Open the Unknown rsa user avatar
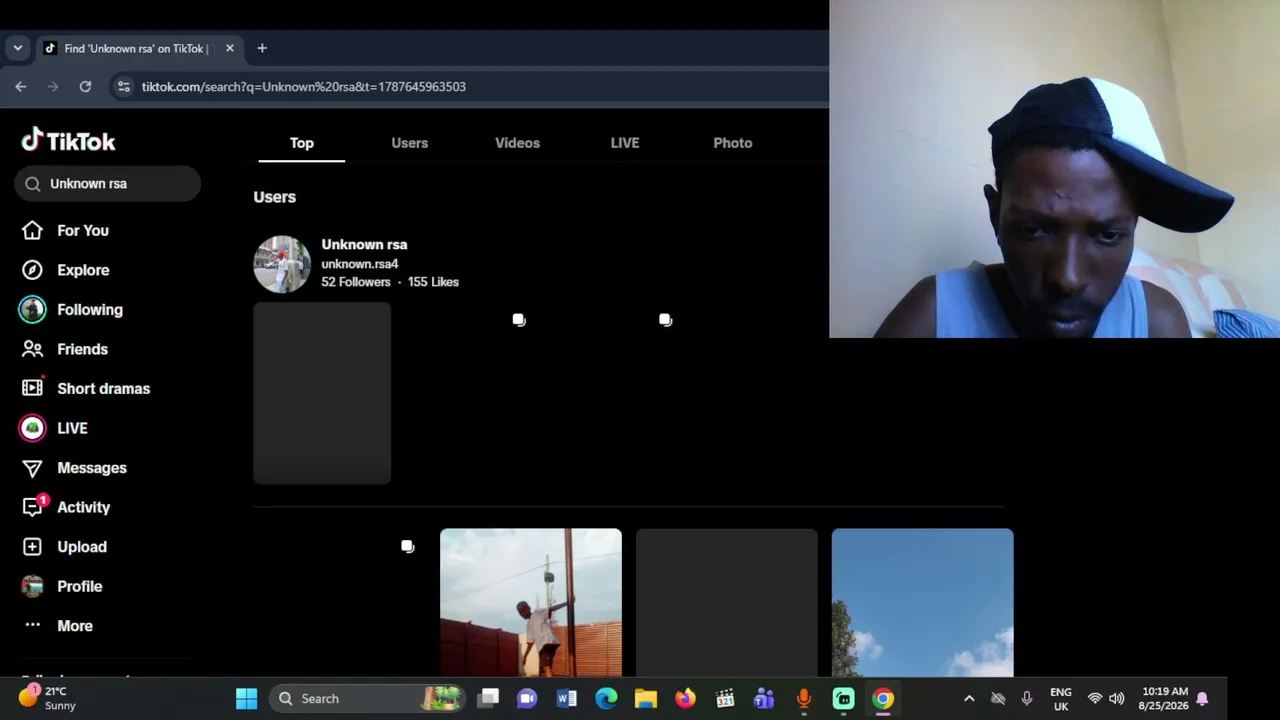The width and height of the screenshot is (1280, 720). [x=282, y=264]
